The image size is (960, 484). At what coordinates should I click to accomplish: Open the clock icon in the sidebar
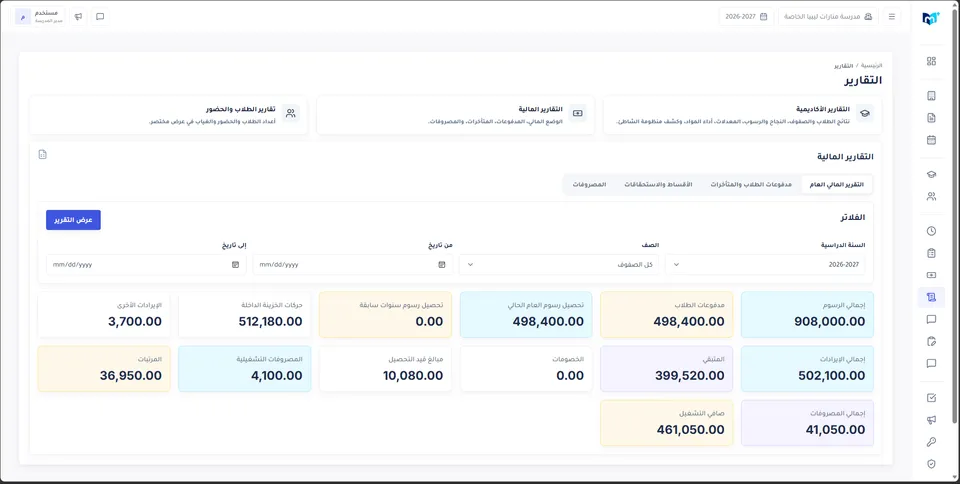pyautogui.click(x=931, y=231)
